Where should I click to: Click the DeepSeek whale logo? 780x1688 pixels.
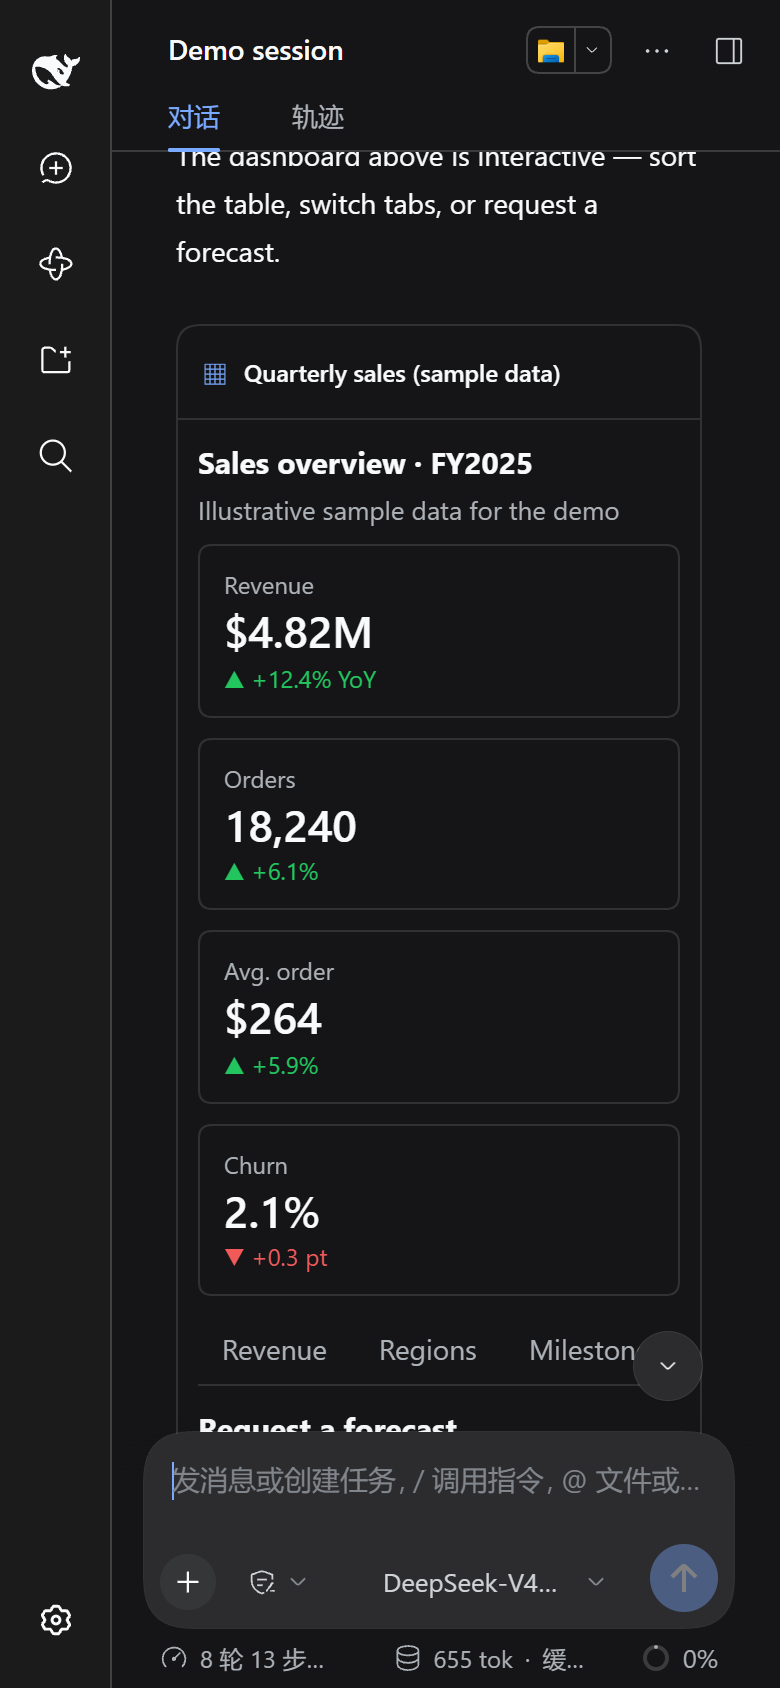pos(56,71)
